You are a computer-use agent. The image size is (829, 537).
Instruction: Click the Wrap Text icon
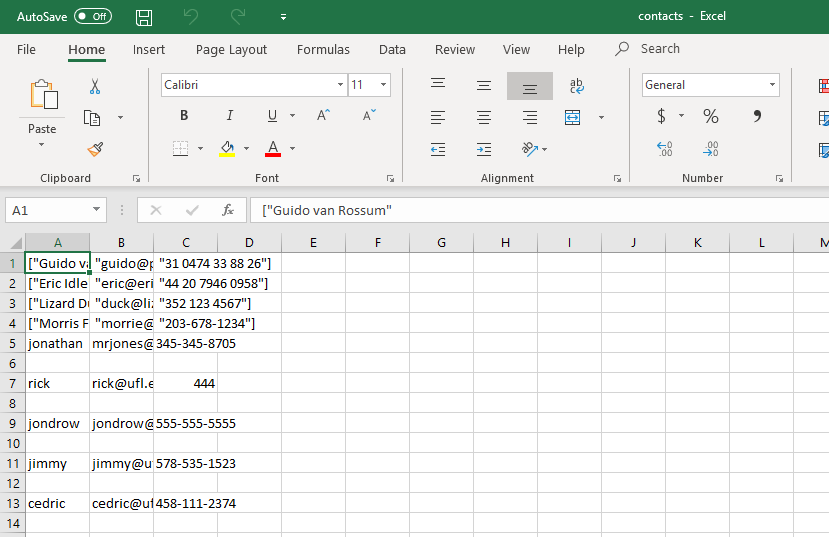click(x=576, y=86)
